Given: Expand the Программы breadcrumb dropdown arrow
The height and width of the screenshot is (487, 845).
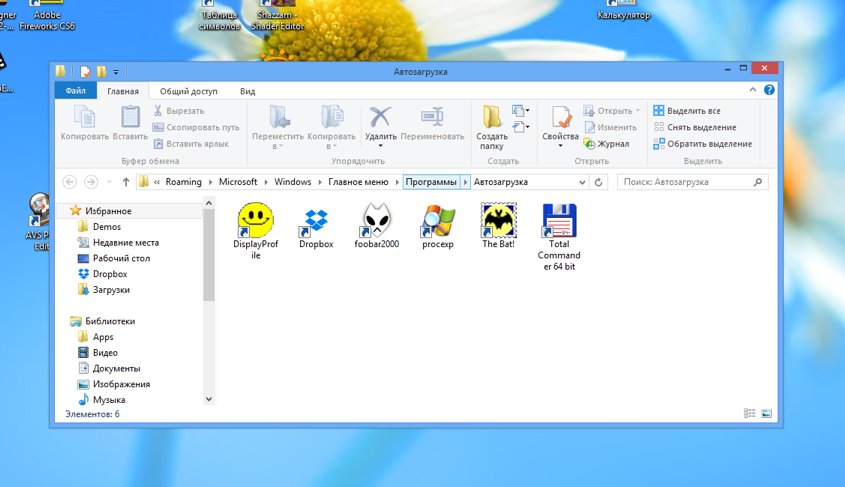Looking at the screenshot, I should point(465,182).
